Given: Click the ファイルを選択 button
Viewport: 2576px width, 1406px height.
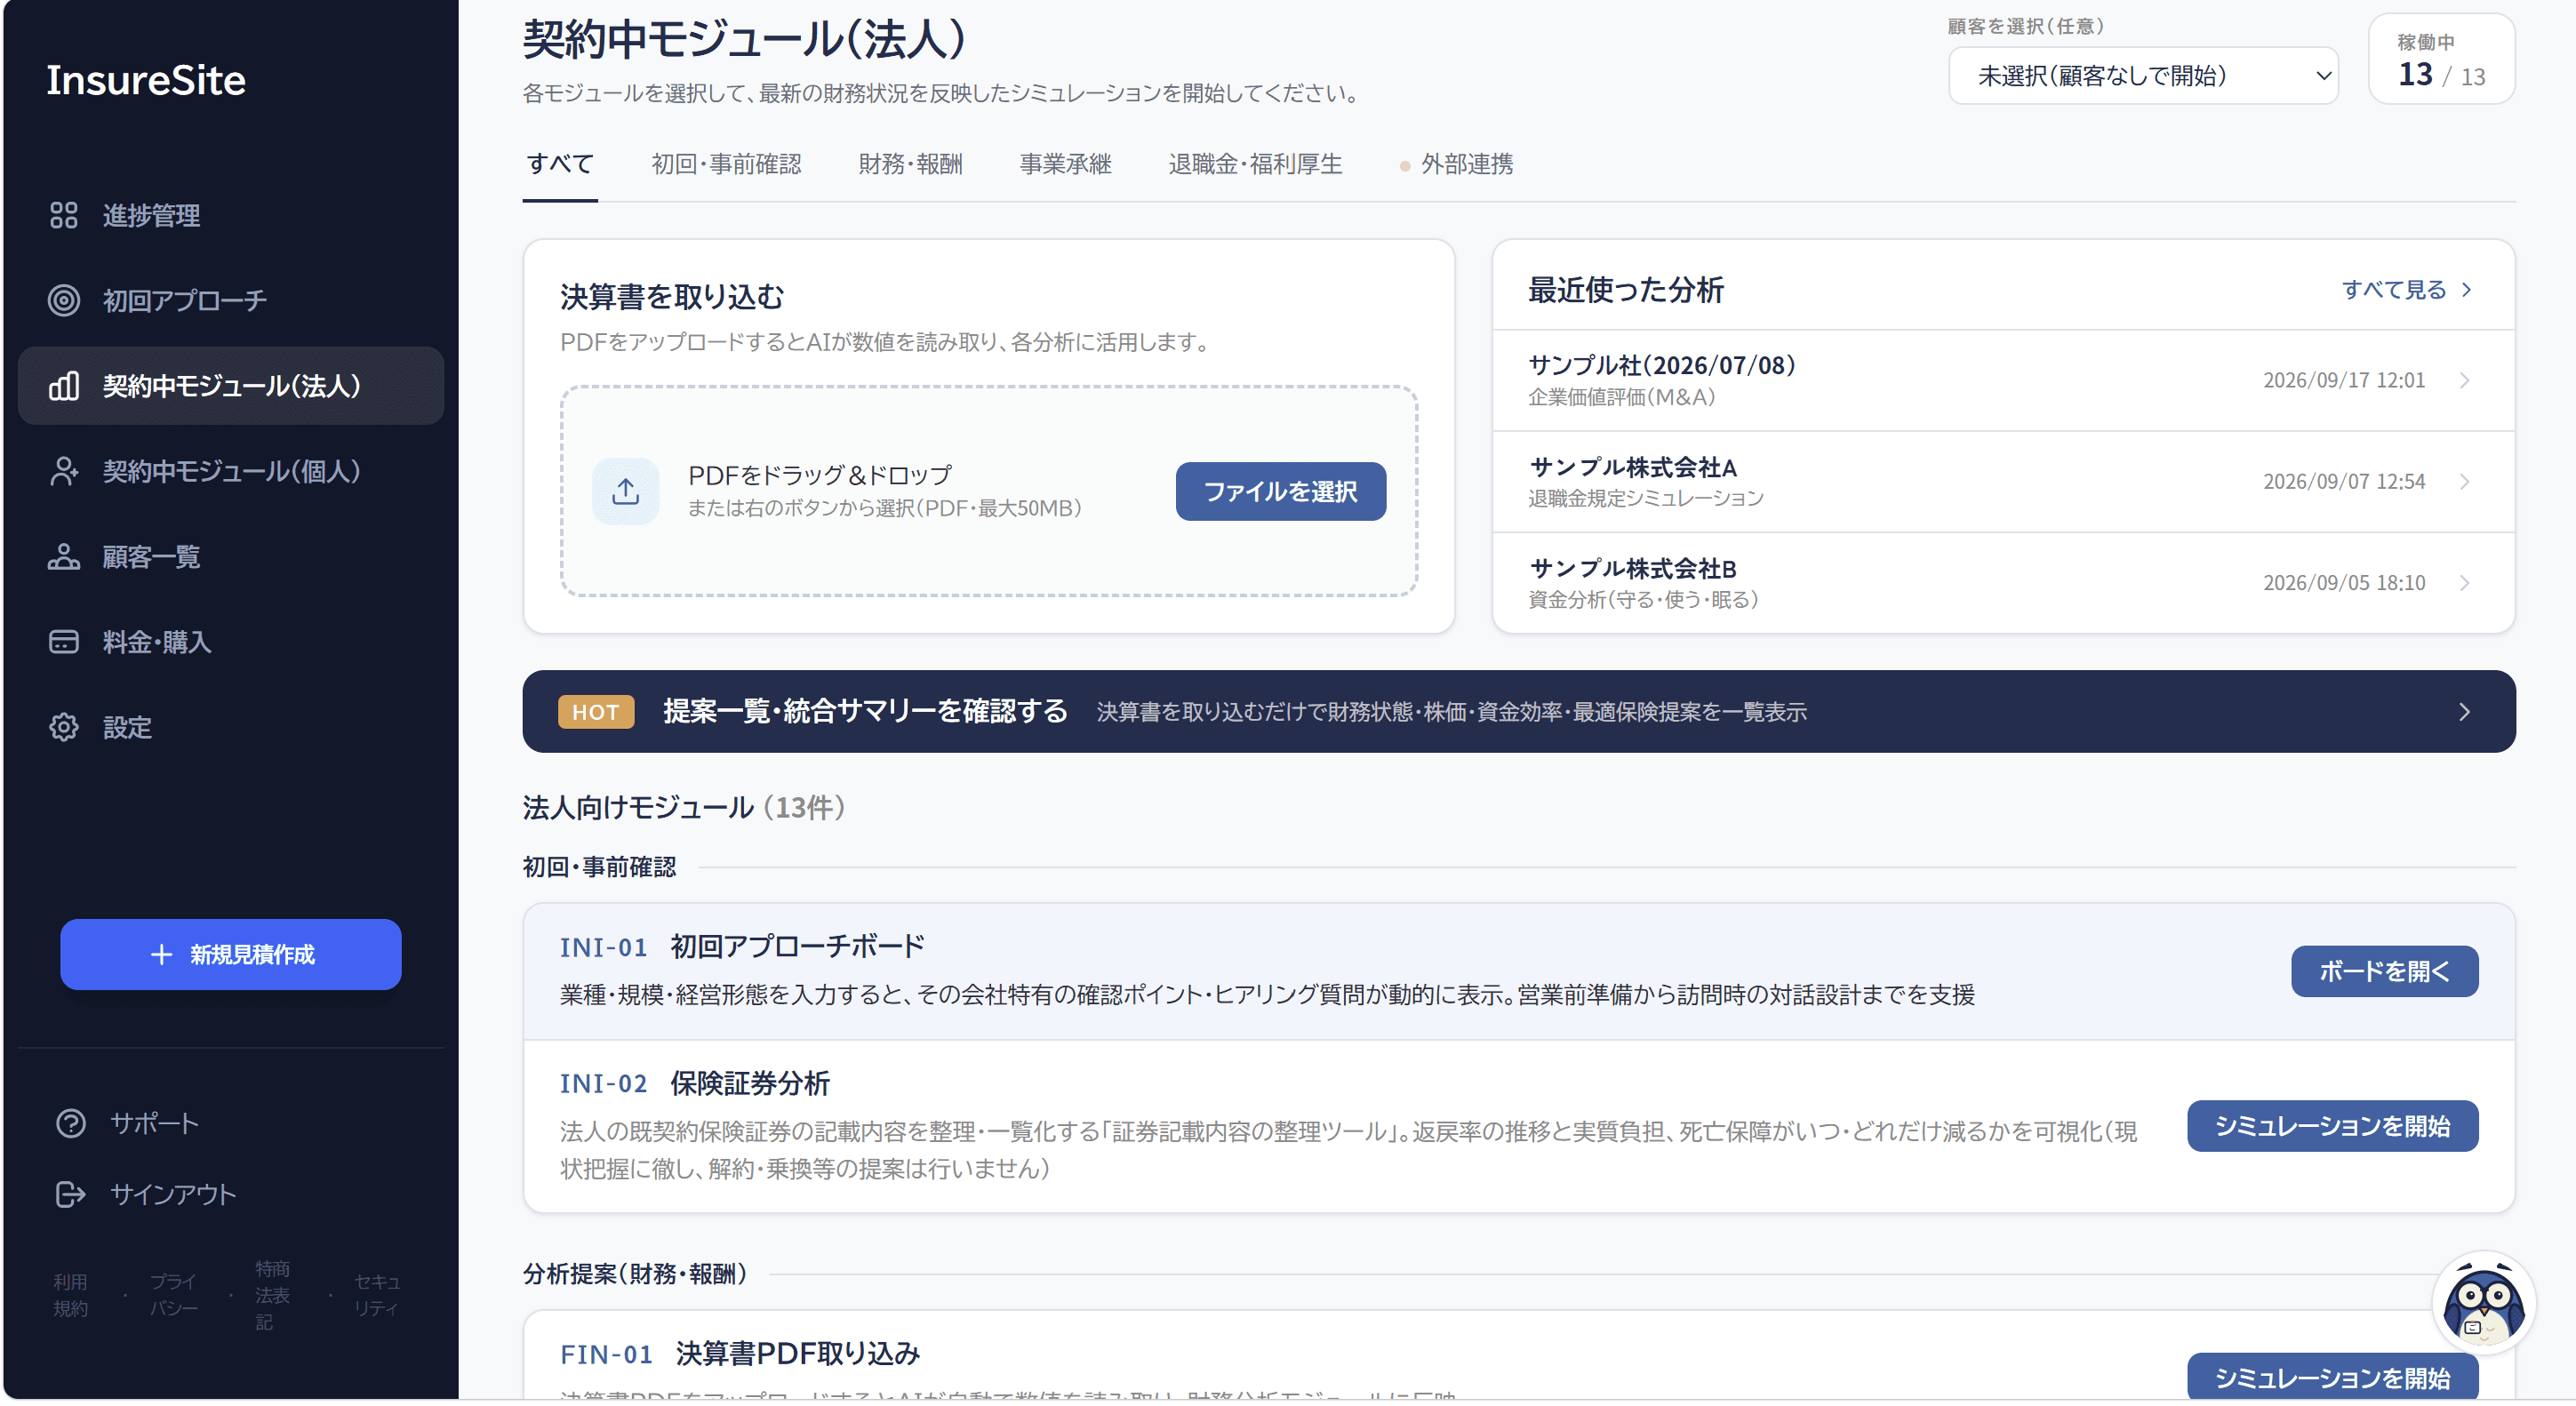Looking at the screenshot, I should pos(1281,492).
